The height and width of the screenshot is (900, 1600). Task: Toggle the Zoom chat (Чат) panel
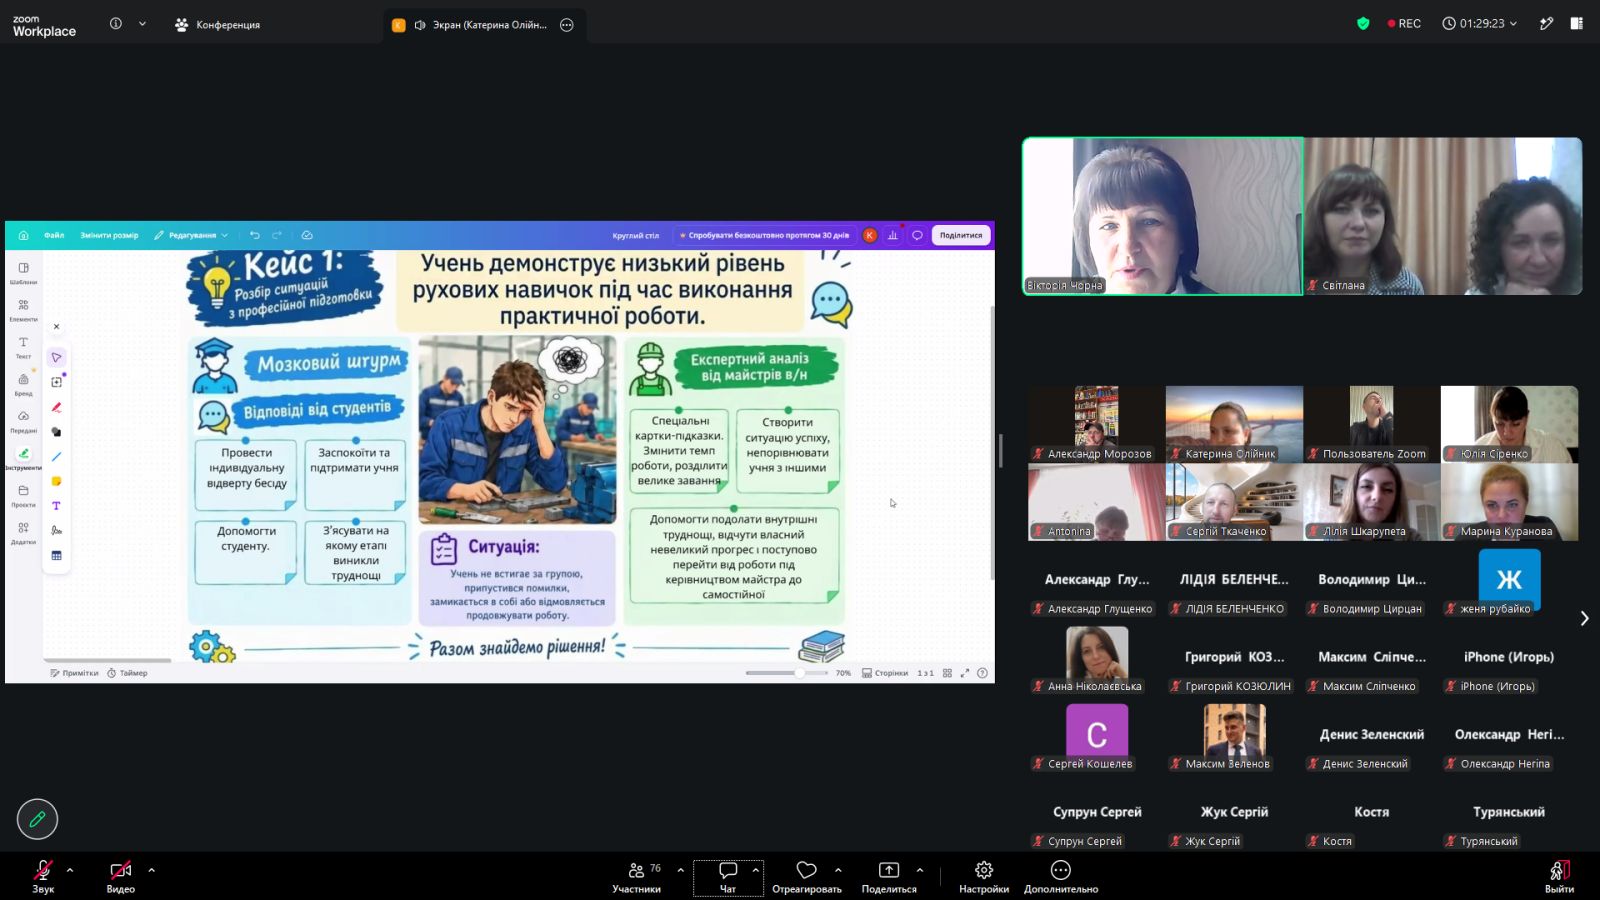pyautogui.click(x=728, y=876)
